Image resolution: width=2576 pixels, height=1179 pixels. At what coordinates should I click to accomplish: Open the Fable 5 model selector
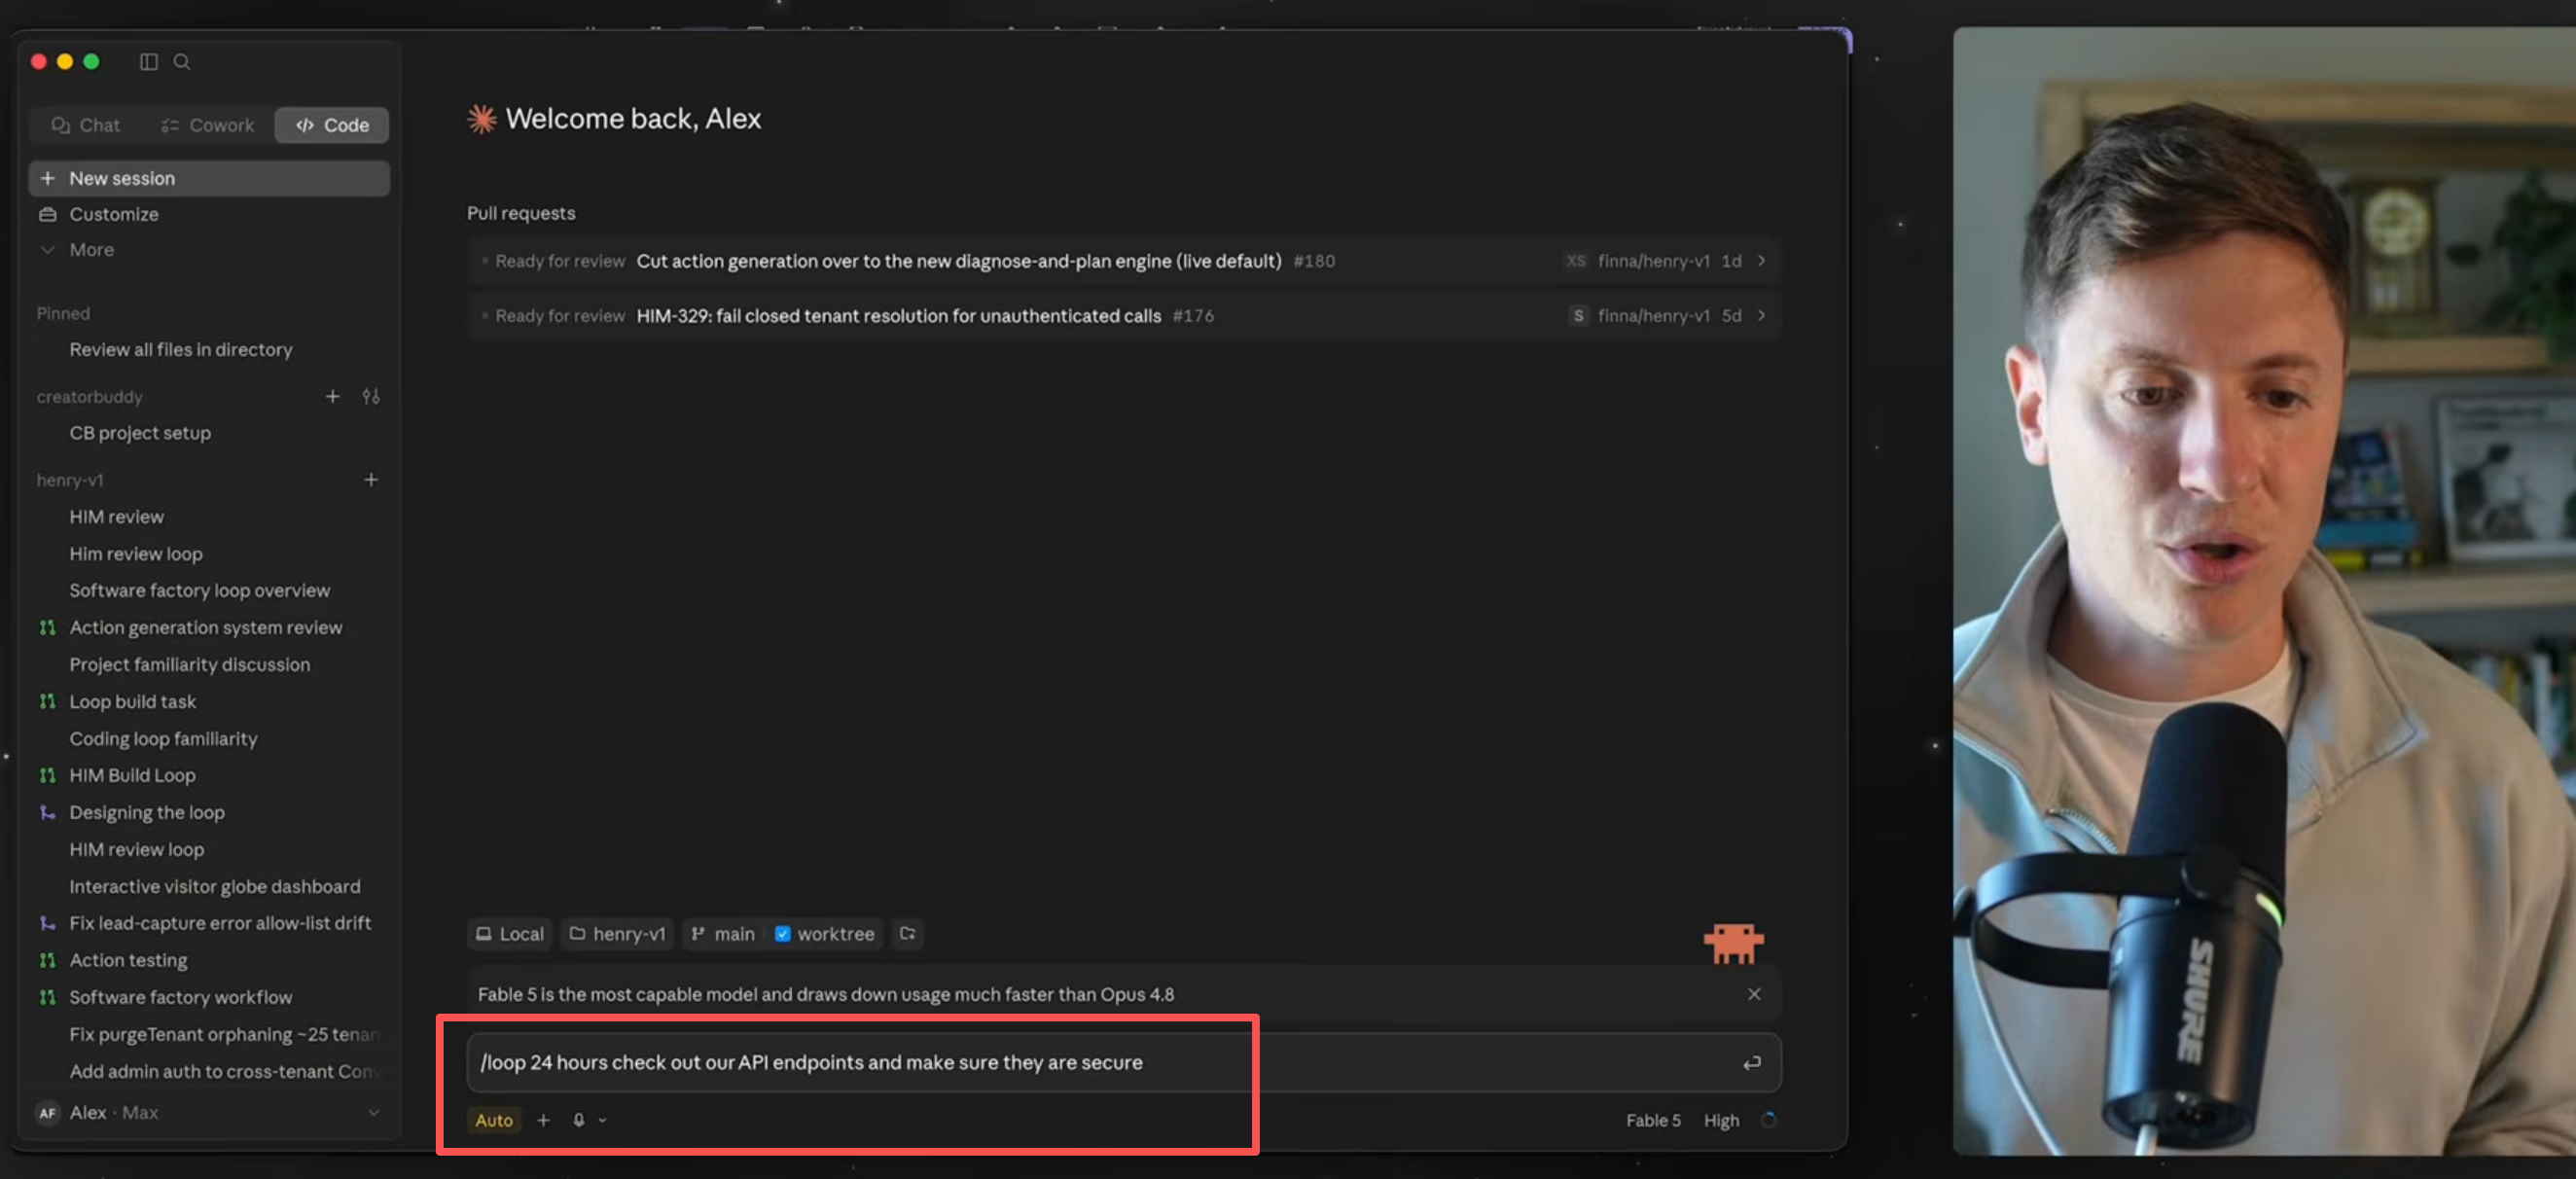click(1653, 1121)
